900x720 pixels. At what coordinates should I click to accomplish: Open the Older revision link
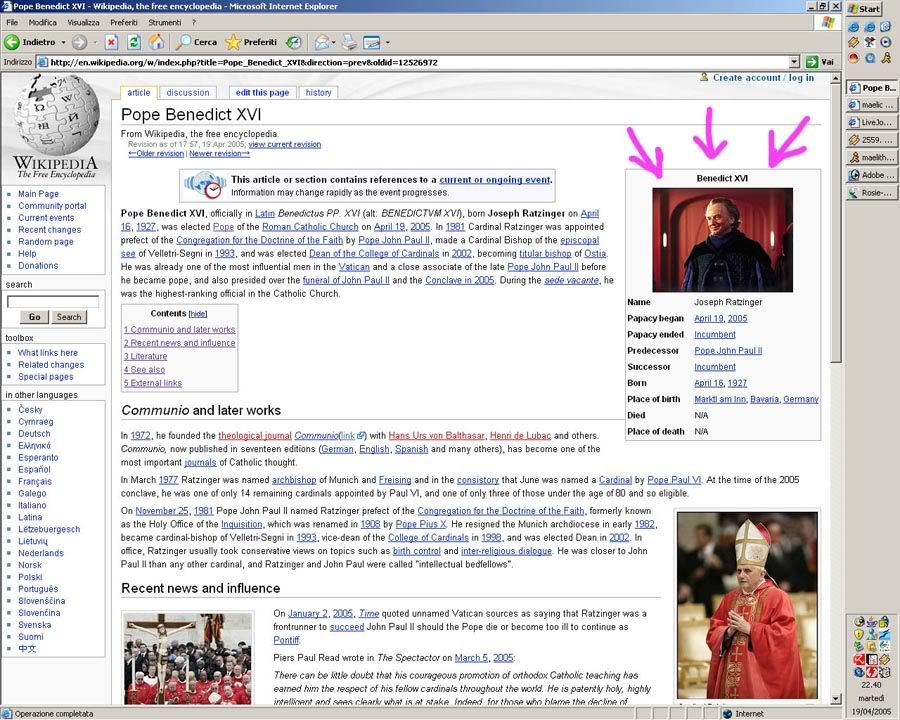156,154
